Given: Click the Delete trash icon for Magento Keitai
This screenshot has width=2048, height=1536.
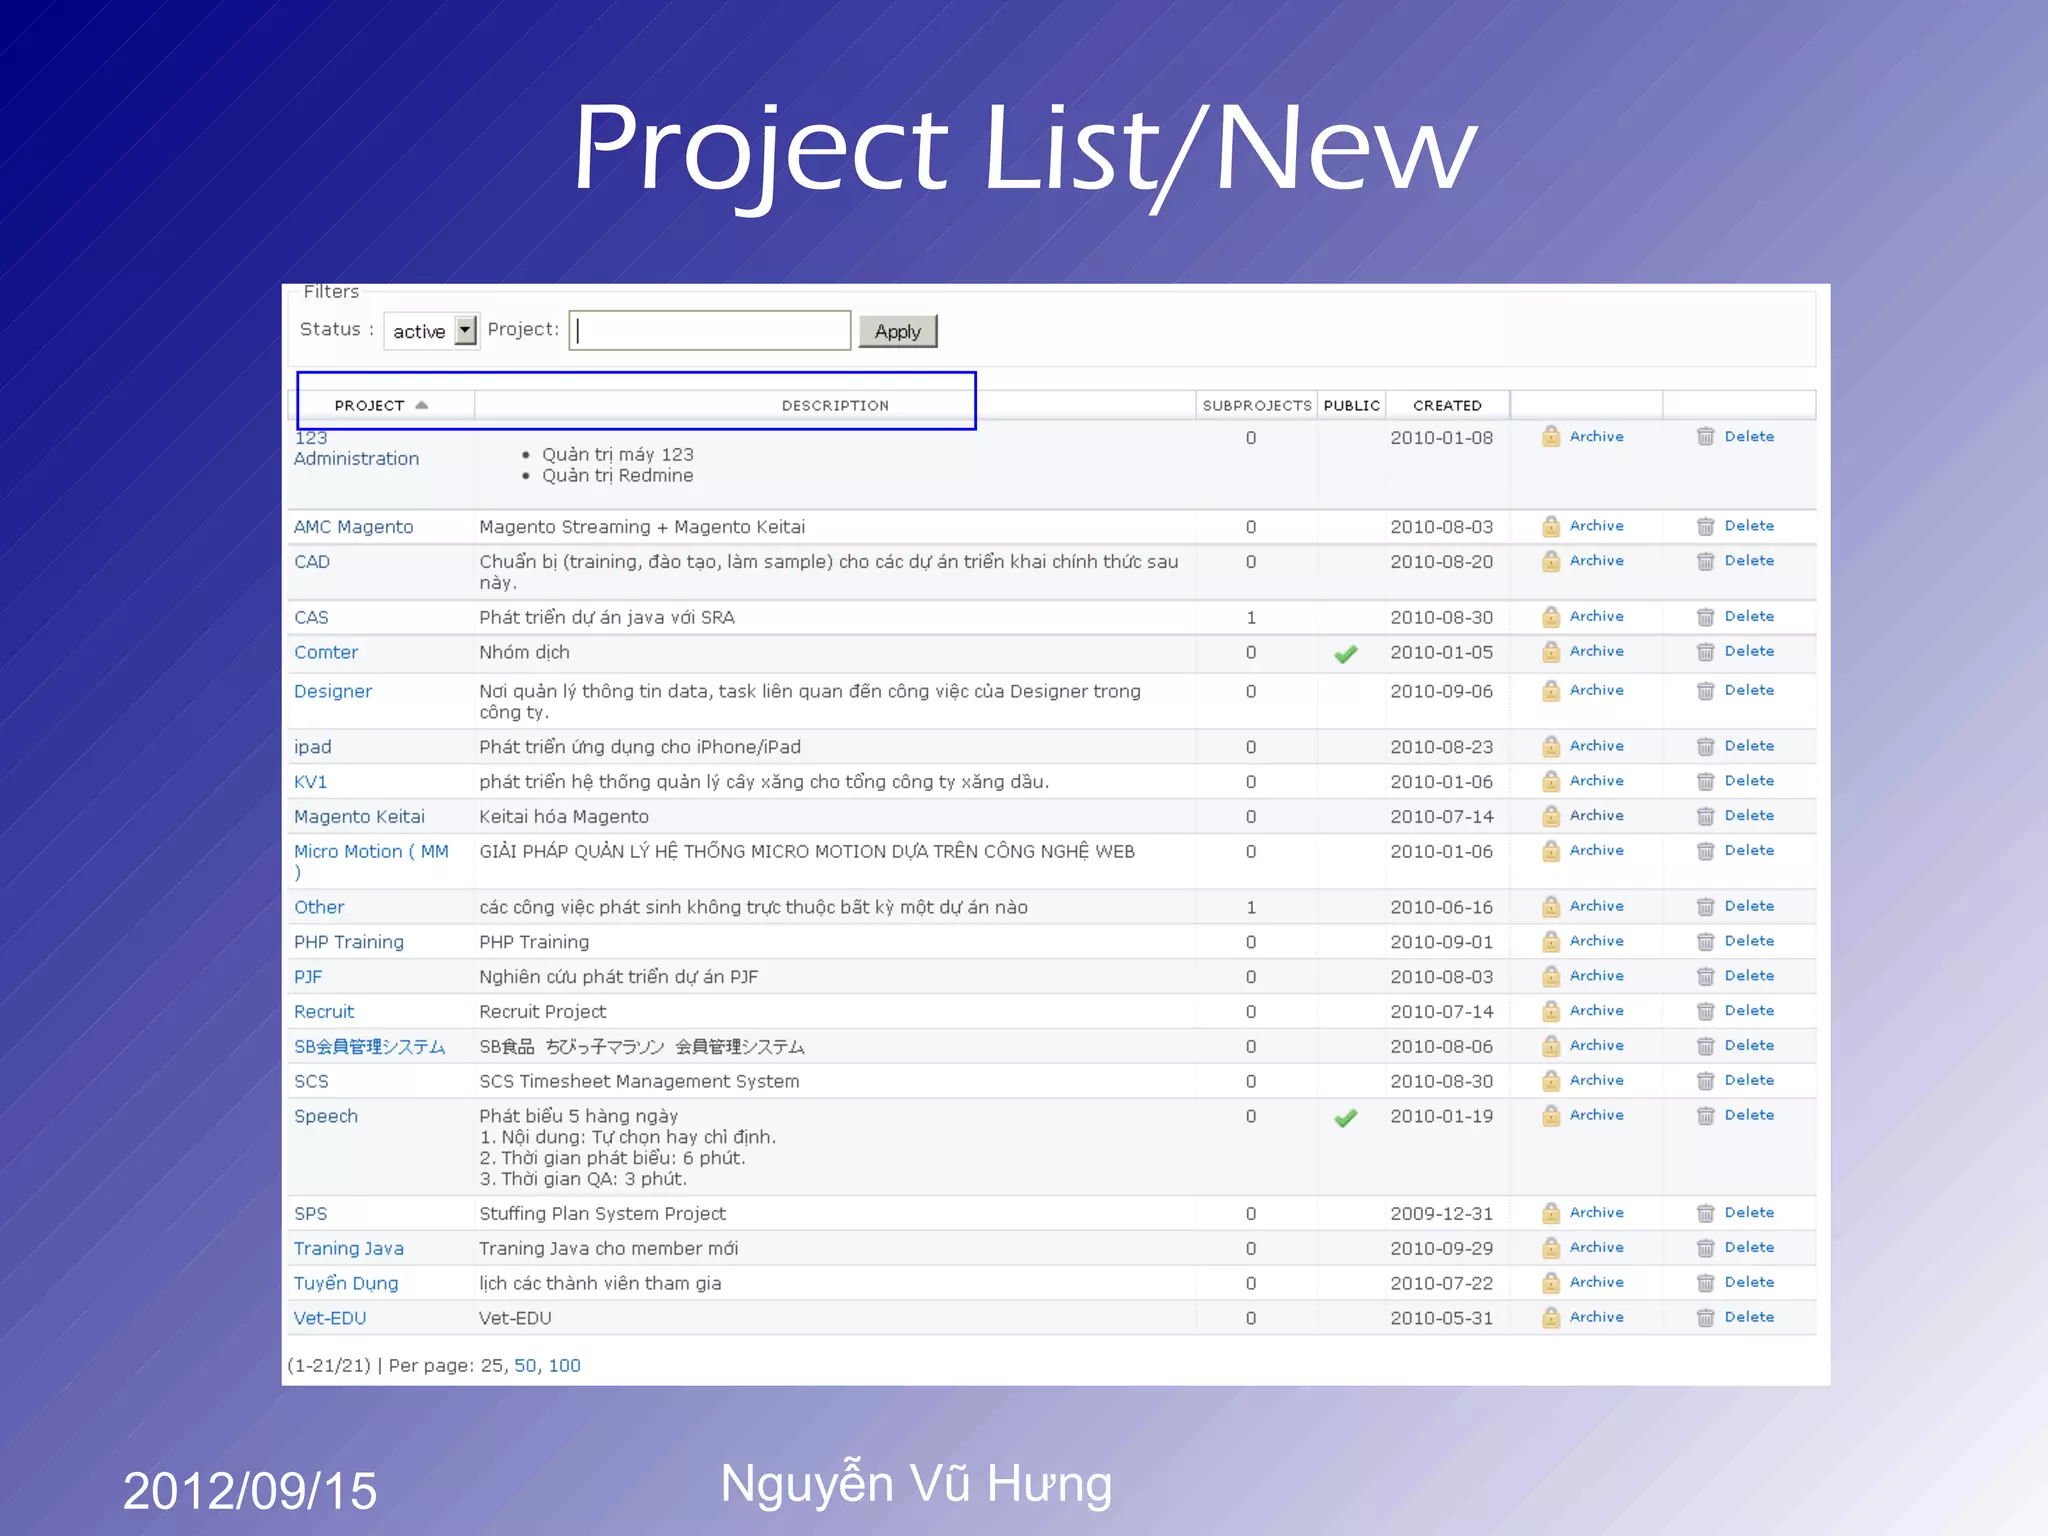Looking at the screenshot, I should (1706, 816).
